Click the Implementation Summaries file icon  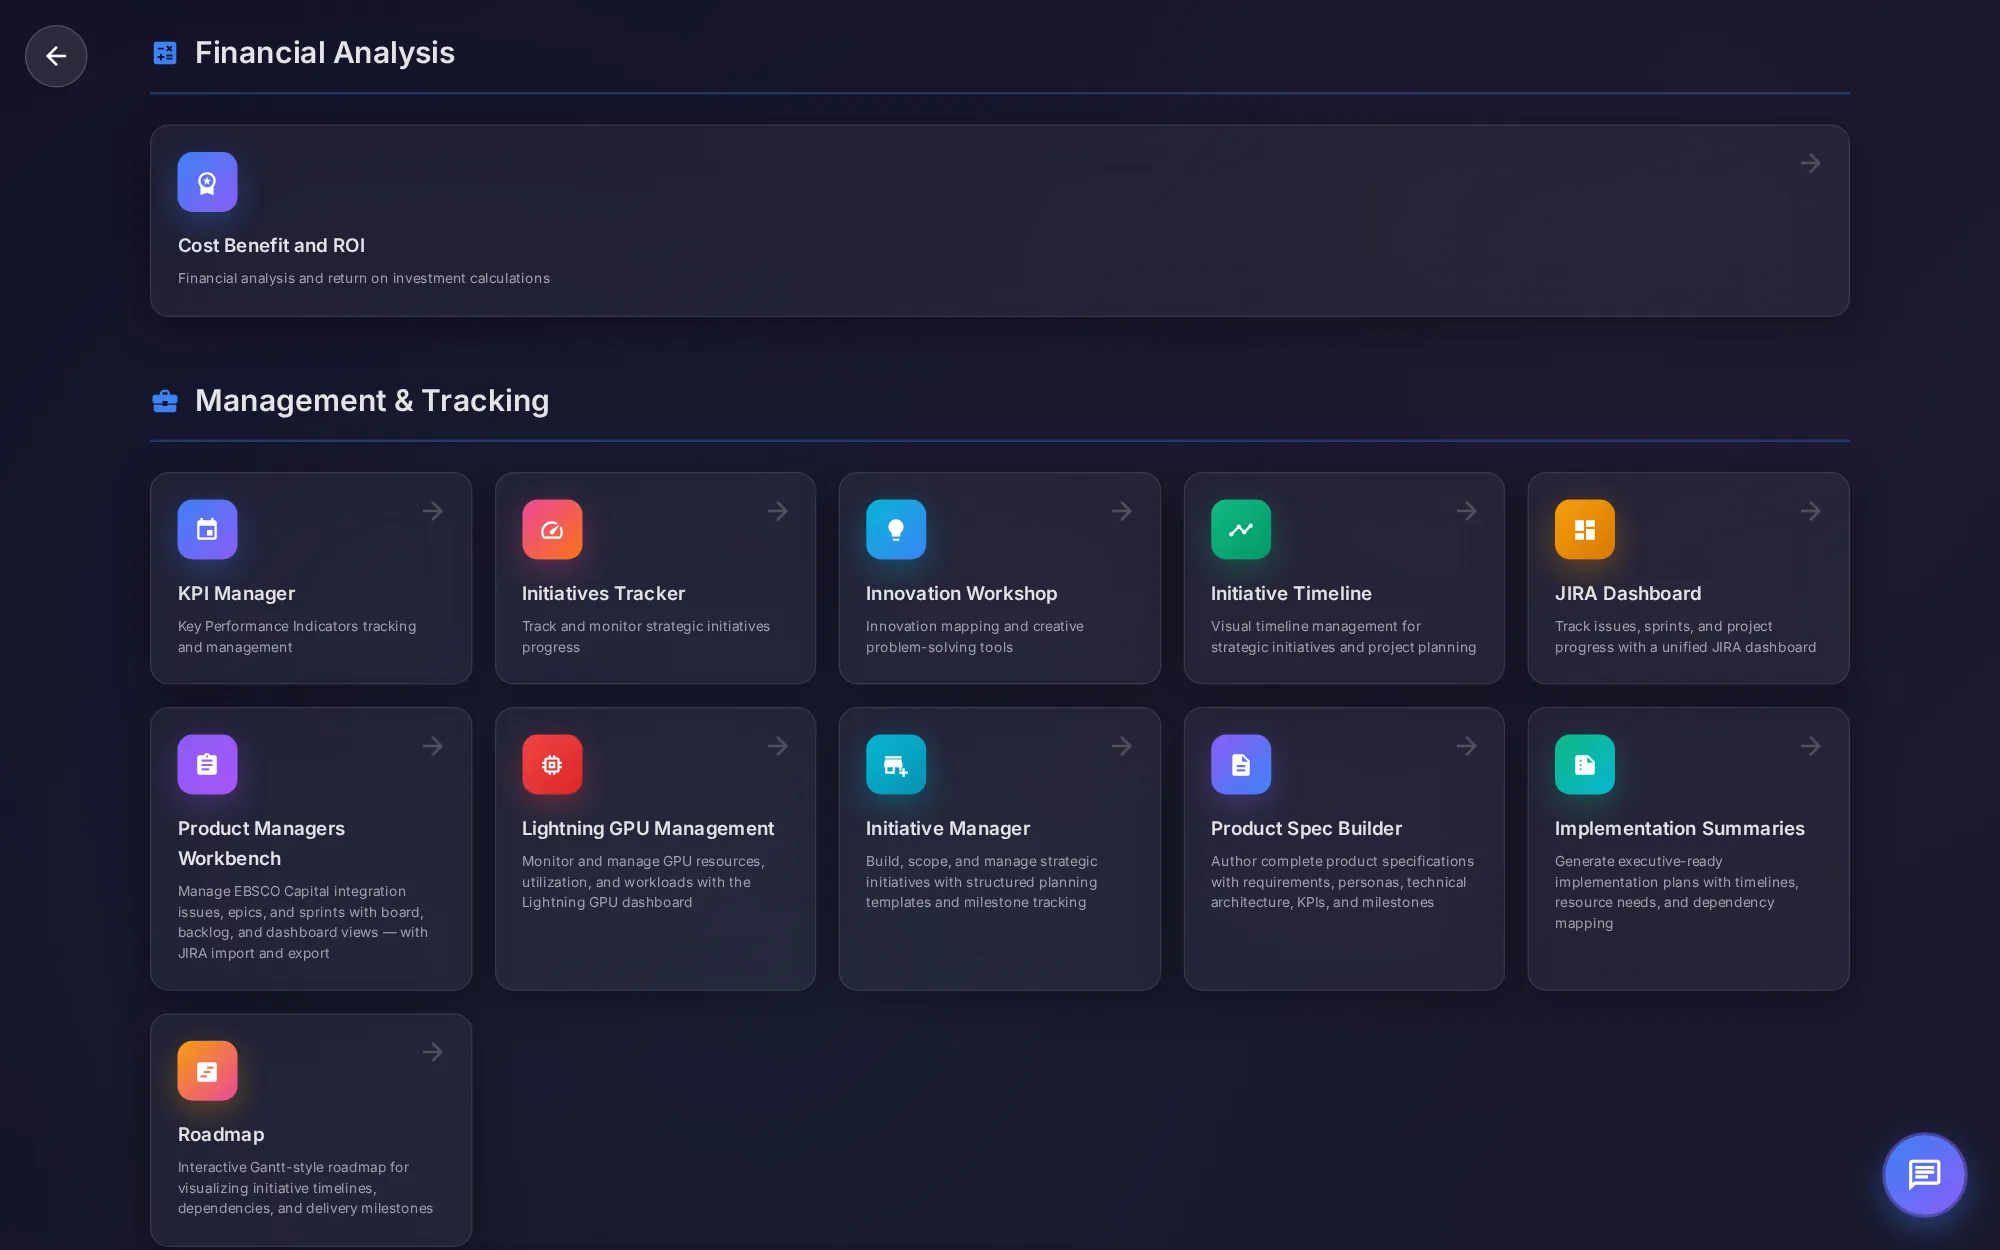click(x=1585, y=764)
